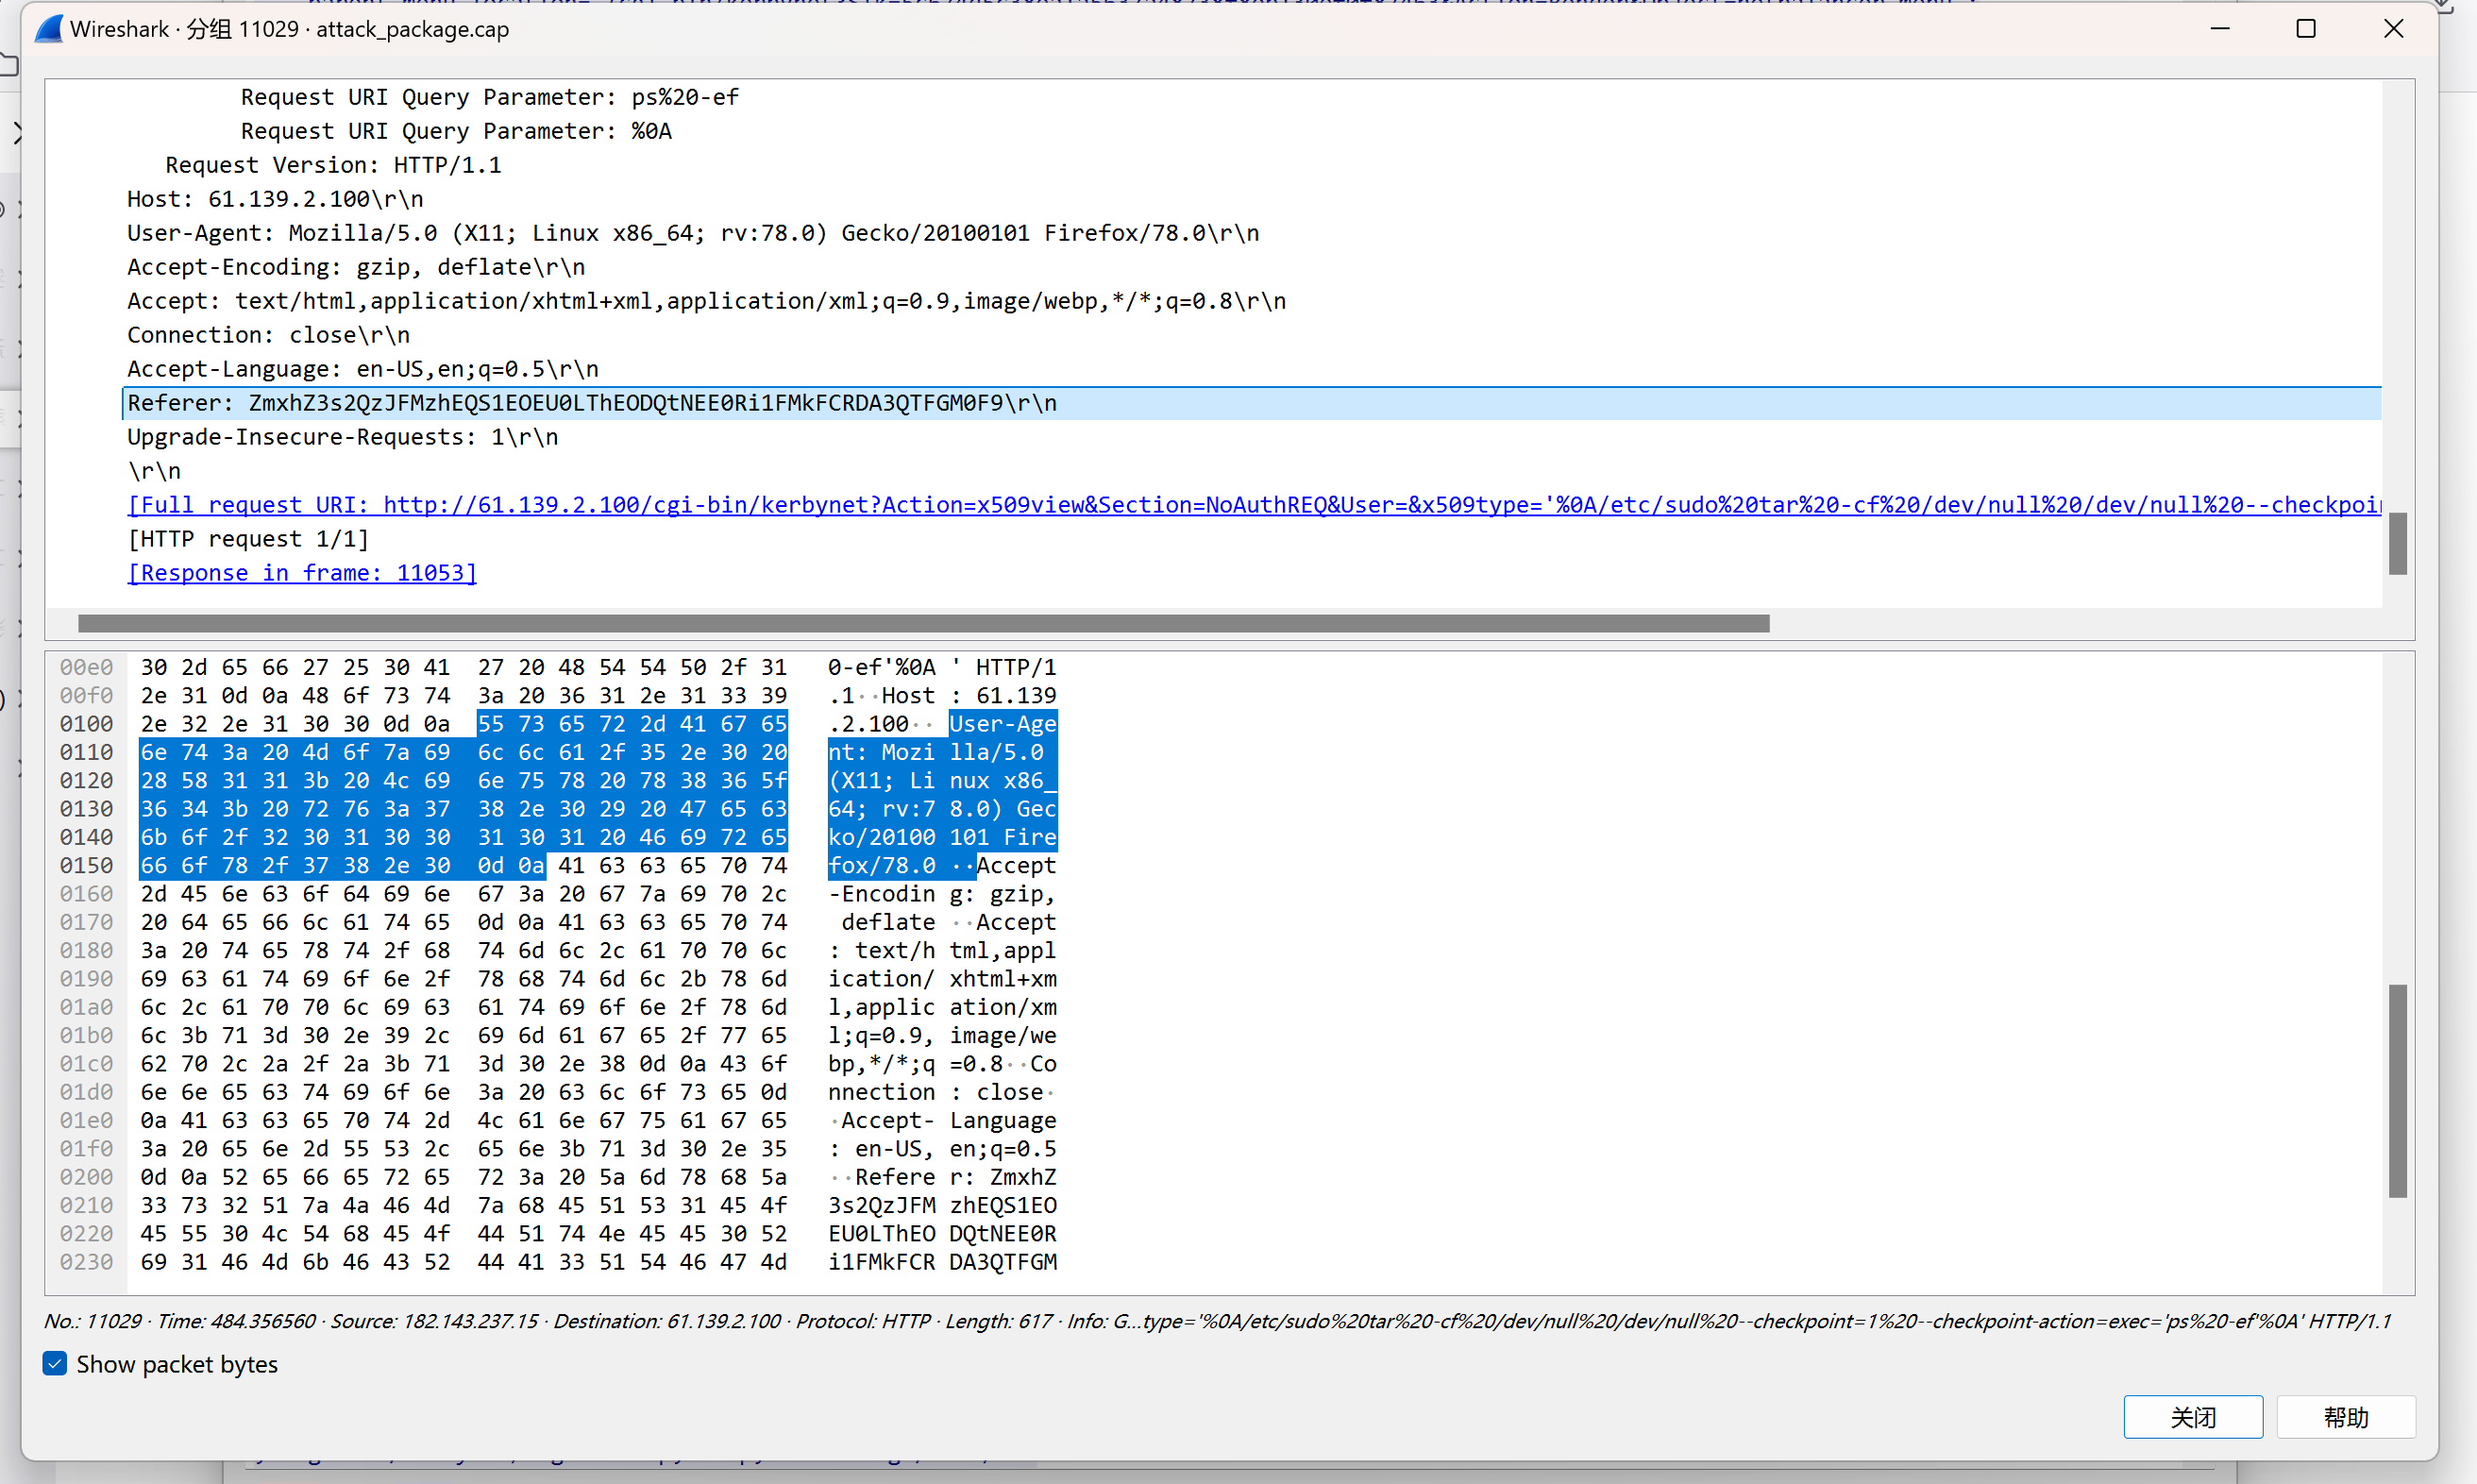Screen dimensions: 2477x1484
Task: Select the Upgrade-Insecure-Requests line
Action: [342, 436]
